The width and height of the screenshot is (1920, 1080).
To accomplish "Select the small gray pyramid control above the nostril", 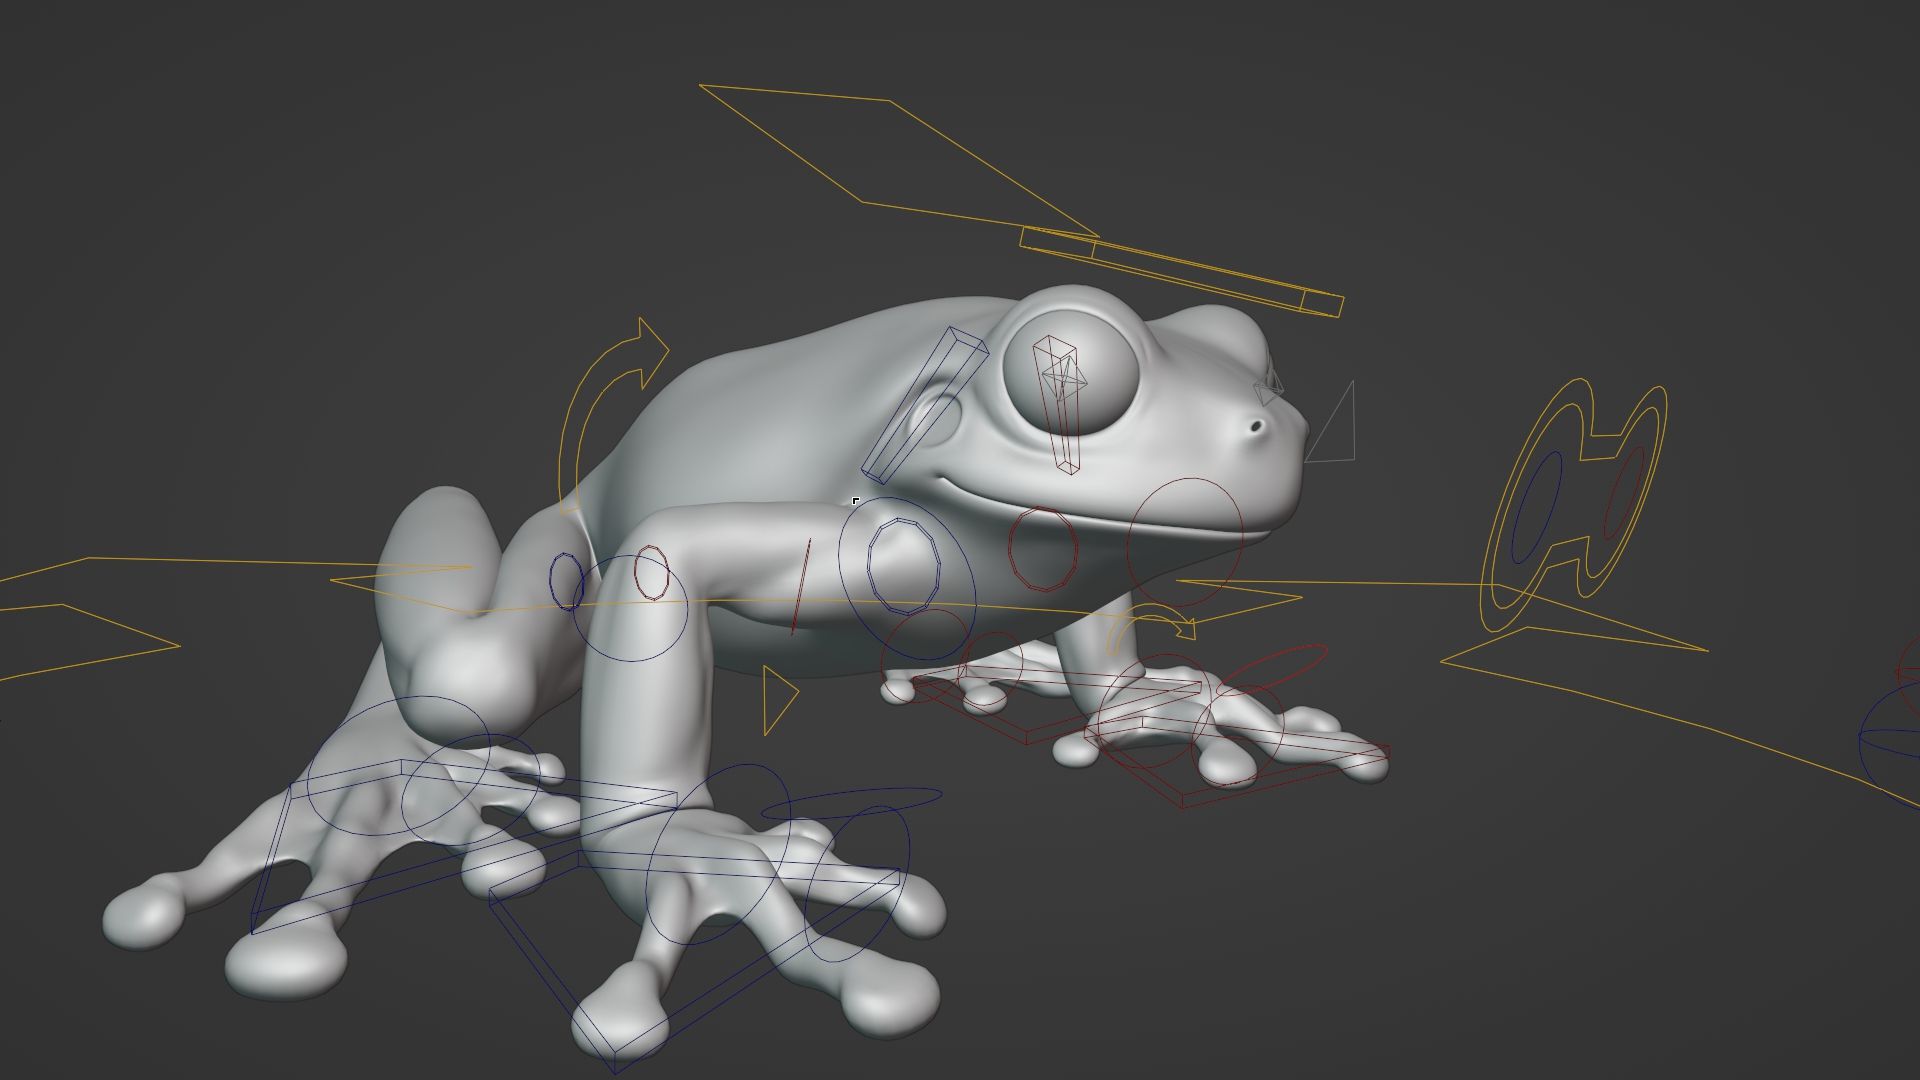I will (x=1268, y=389).
